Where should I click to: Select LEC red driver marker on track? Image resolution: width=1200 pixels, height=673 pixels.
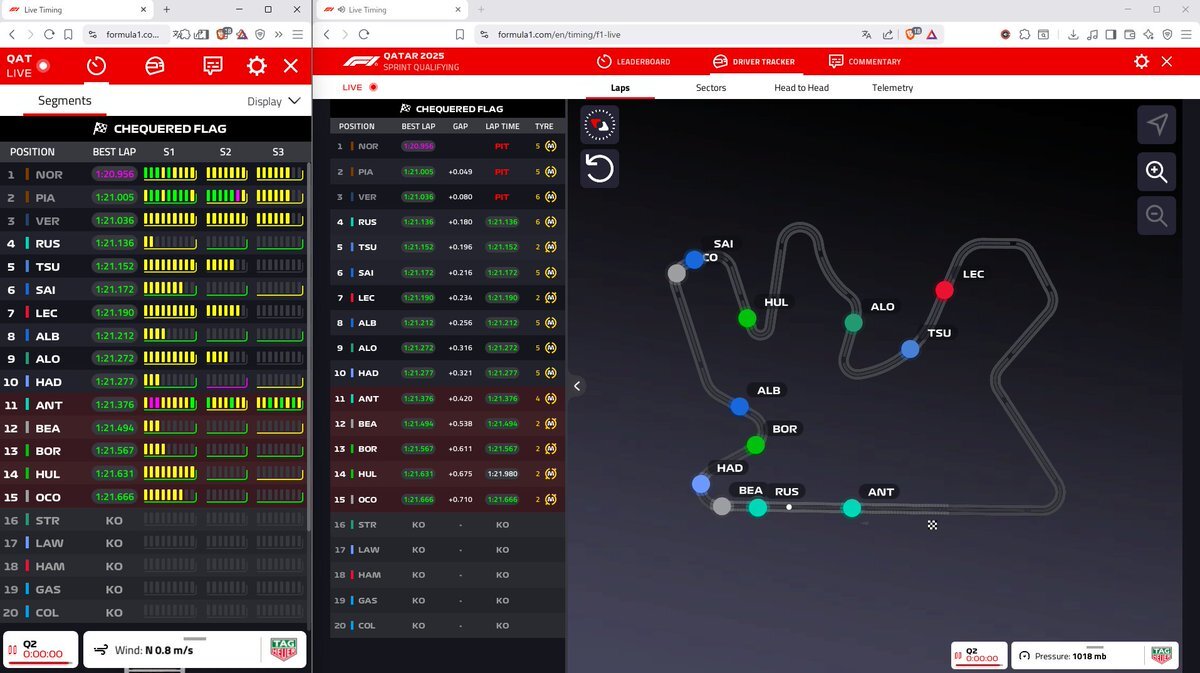[944, 290]
